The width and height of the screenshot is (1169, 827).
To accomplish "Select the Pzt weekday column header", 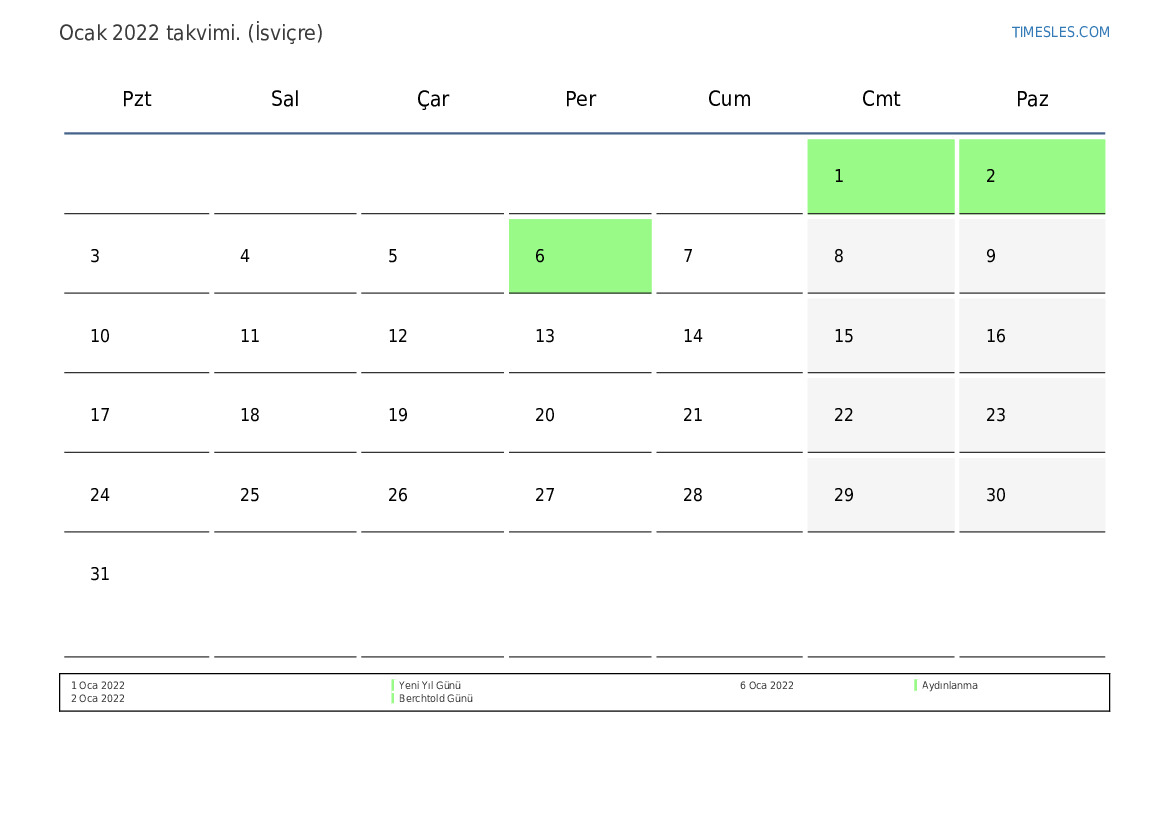I will tap(137, 99).
